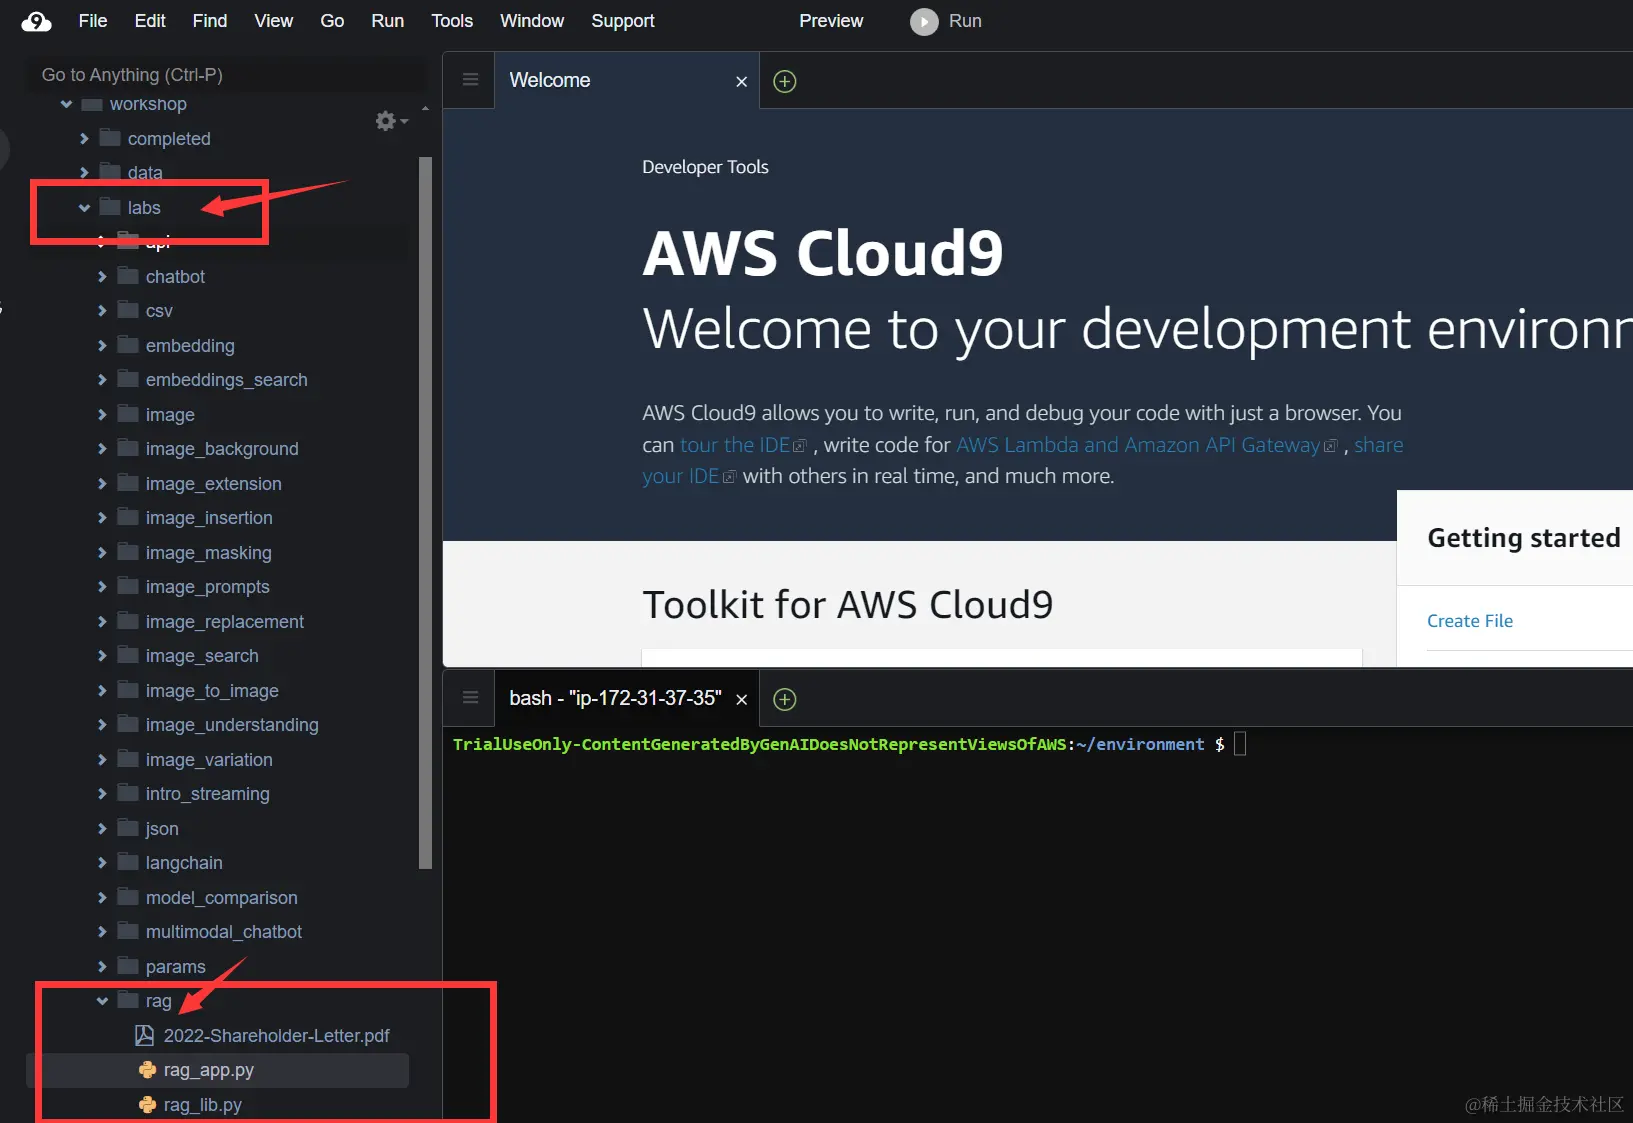1633x1123 pixels.
Task: Open the Tools menu
Action: click(452, 21)
